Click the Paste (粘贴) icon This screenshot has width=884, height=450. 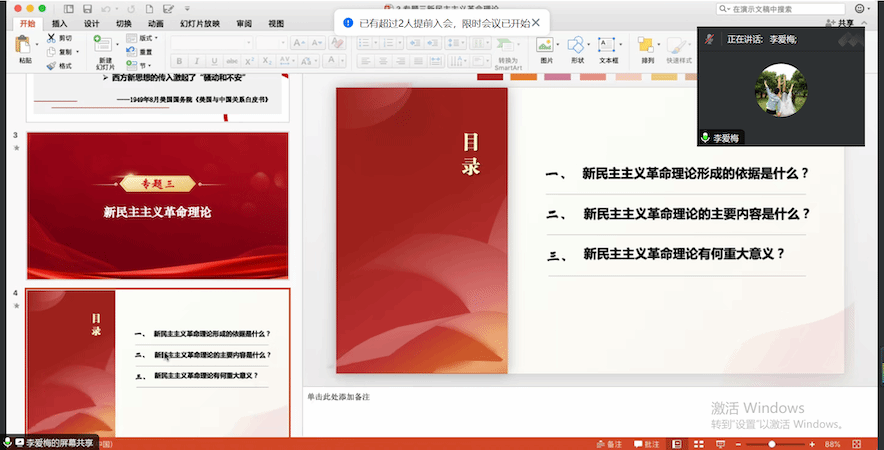click(x=25, y=46)
